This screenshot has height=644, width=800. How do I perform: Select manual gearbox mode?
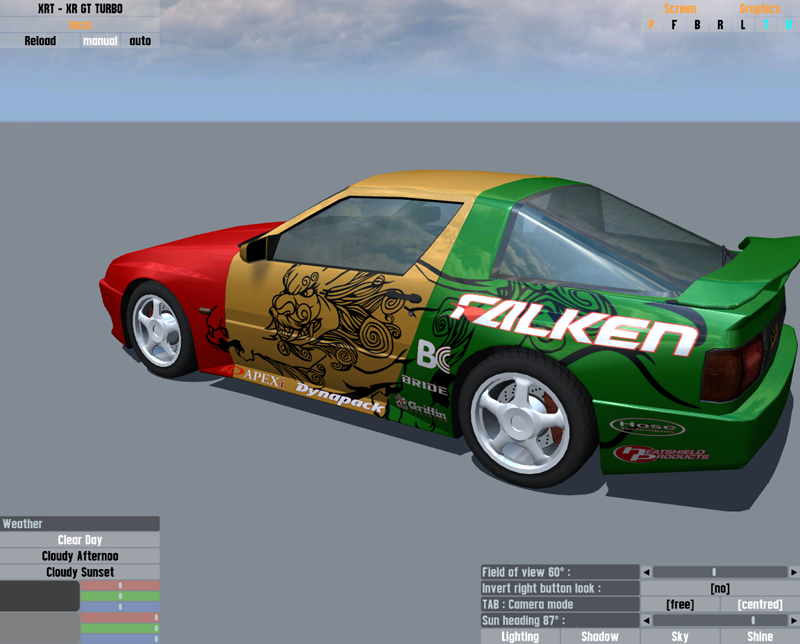(x=100, y=41)
